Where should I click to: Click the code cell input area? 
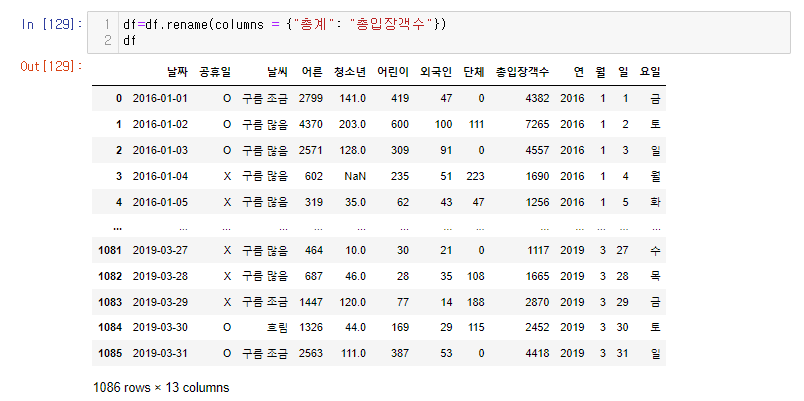click(438, 32)
